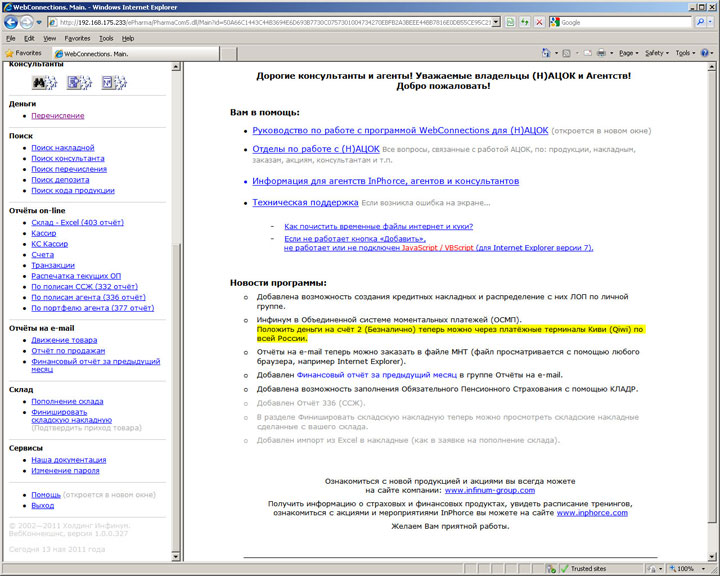This screenshot has width=720, height=576.
Task: Click the zoom magnifier icon in status bar
Action: pos(673,569)
